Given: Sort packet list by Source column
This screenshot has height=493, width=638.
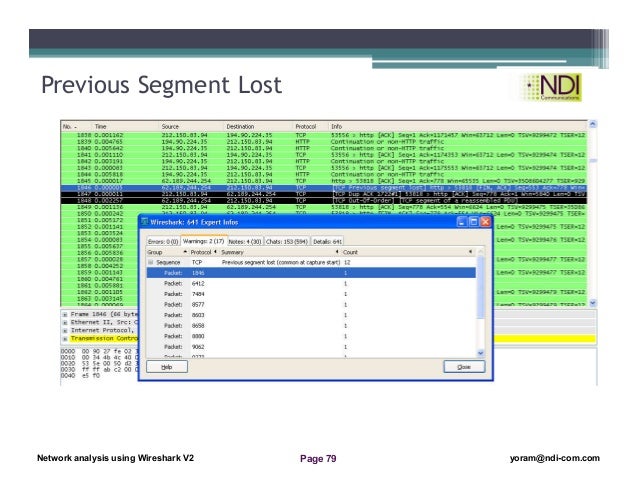Looking at the screenshot, I should pos(192,127).
